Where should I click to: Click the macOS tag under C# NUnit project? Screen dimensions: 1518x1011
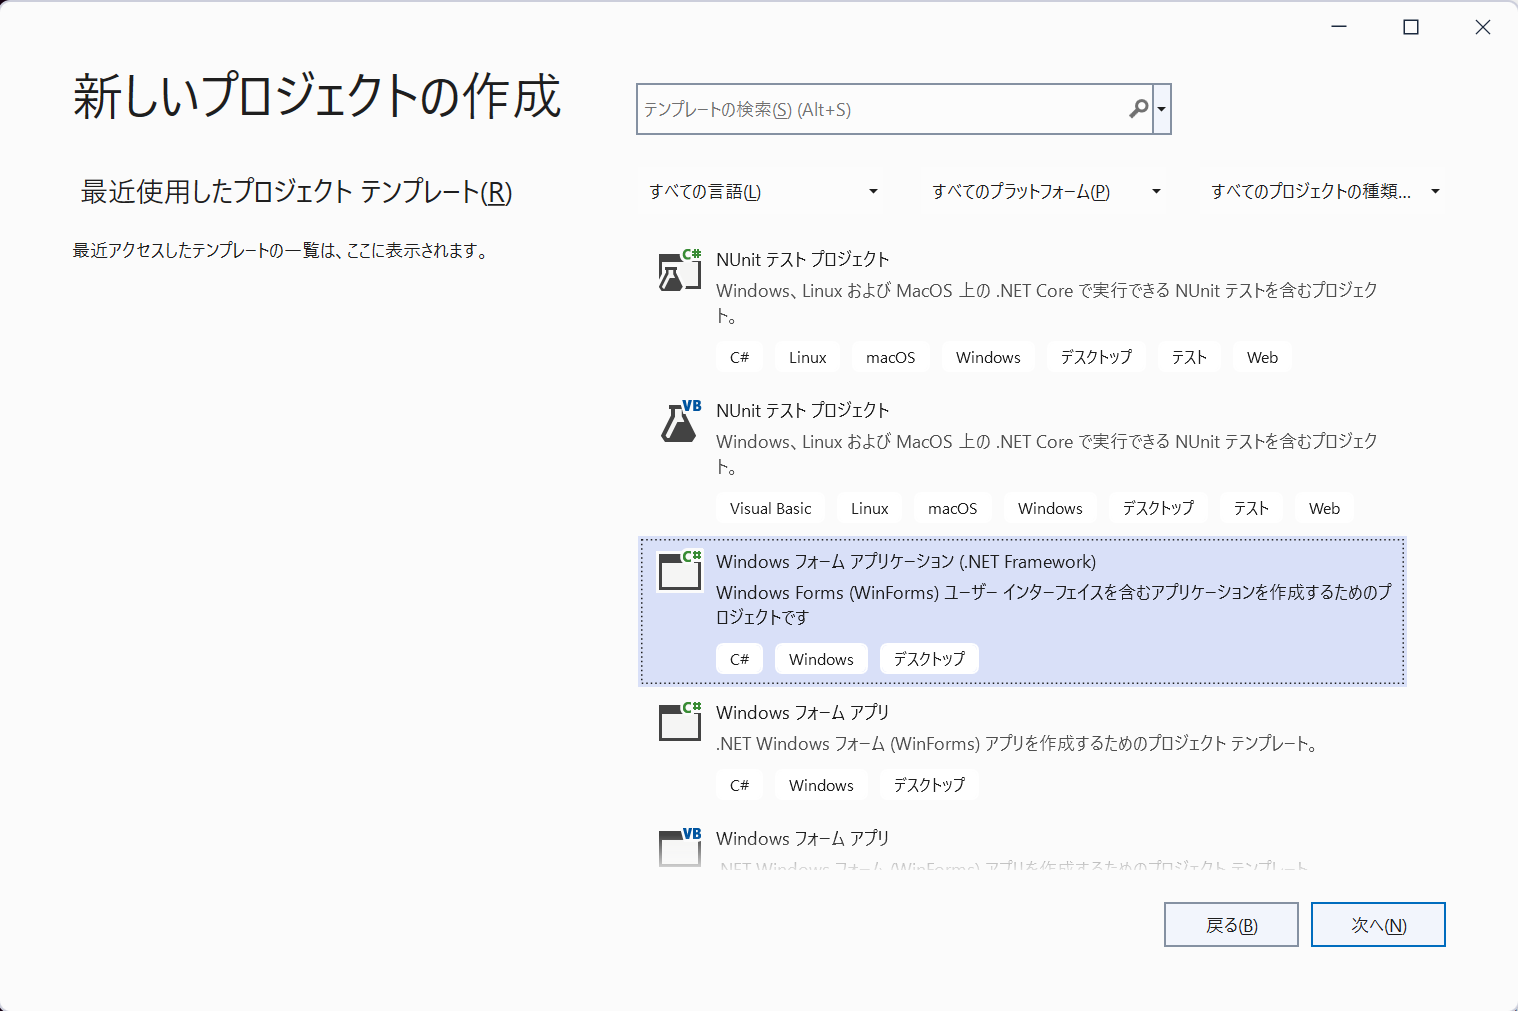coord(890,357)
